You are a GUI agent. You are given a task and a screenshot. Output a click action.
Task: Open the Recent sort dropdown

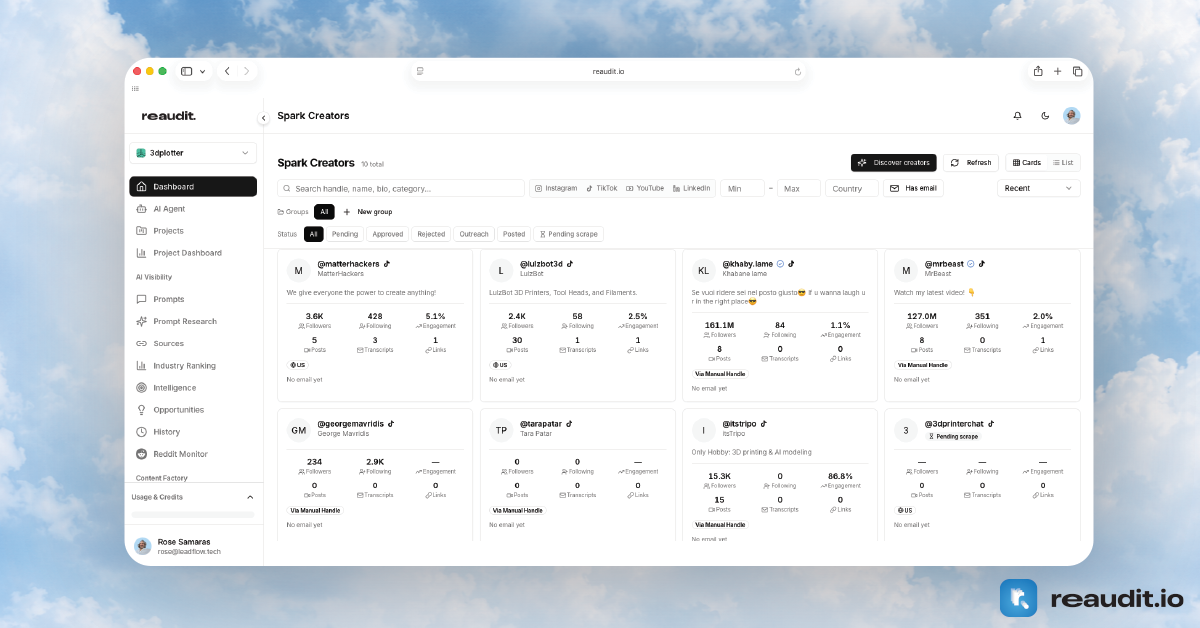click(1039, 188)
